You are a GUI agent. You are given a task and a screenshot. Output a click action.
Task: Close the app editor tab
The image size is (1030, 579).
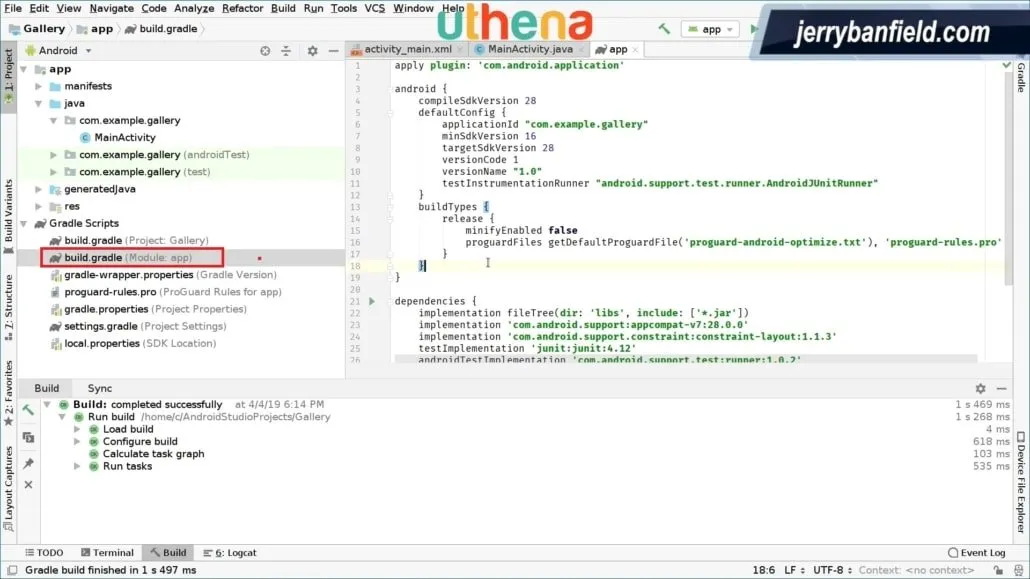click(x=635, y=49)
